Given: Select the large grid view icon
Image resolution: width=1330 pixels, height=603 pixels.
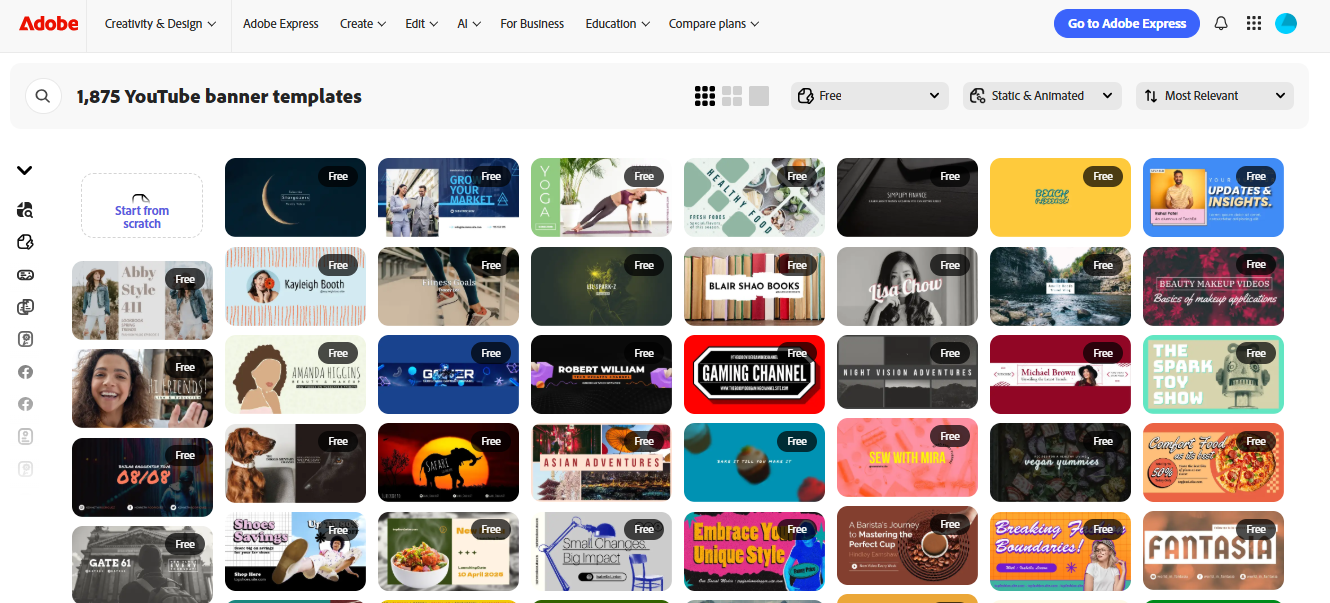Looking at the screenshot, I should coord(758,95).
